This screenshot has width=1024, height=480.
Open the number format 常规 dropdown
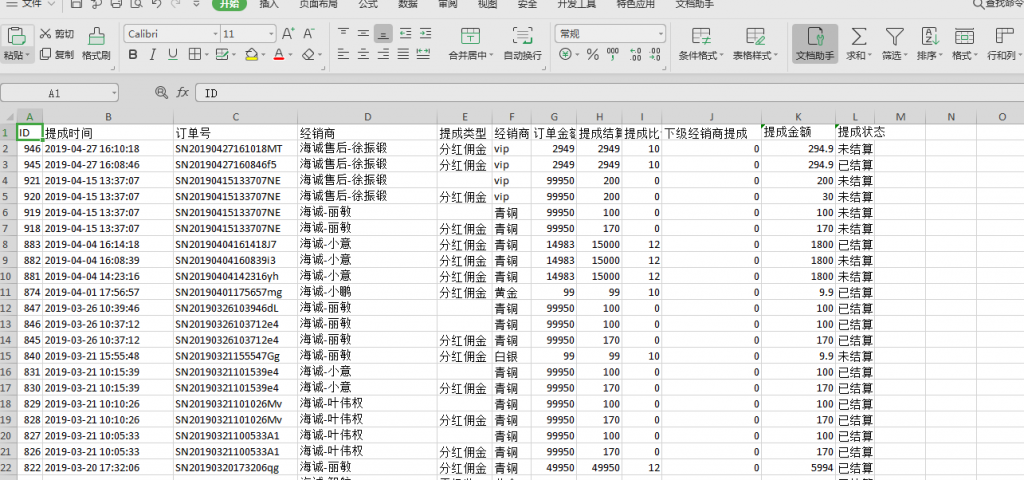[661, 34]
